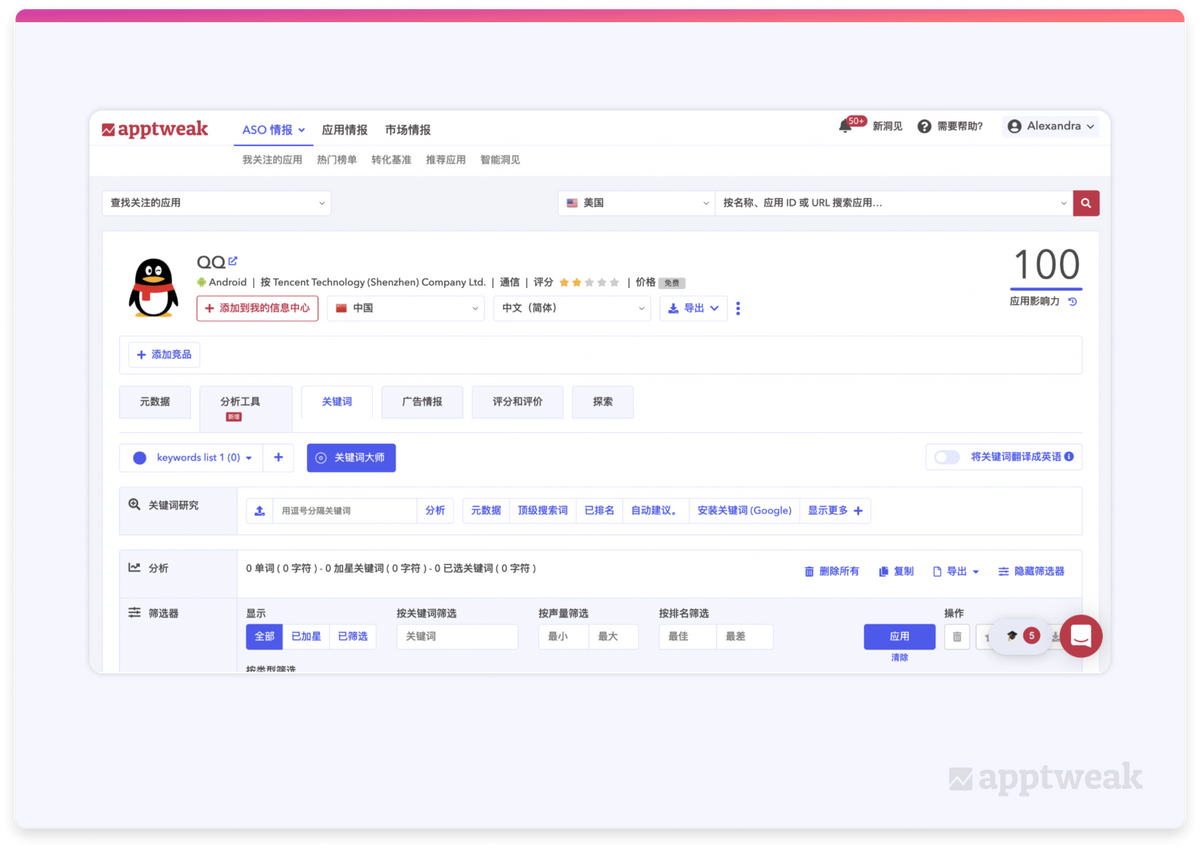Switch to the 评分和评价 tab
Viewport: 1200px width, 850px height.
pyautogui.click(x=518, y=402)
